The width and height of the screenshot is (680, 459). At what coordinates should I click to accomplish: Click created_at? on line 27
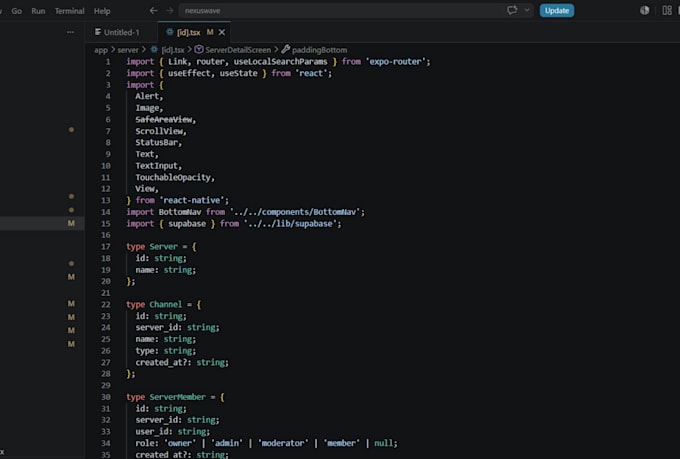(x=161, y=362)
